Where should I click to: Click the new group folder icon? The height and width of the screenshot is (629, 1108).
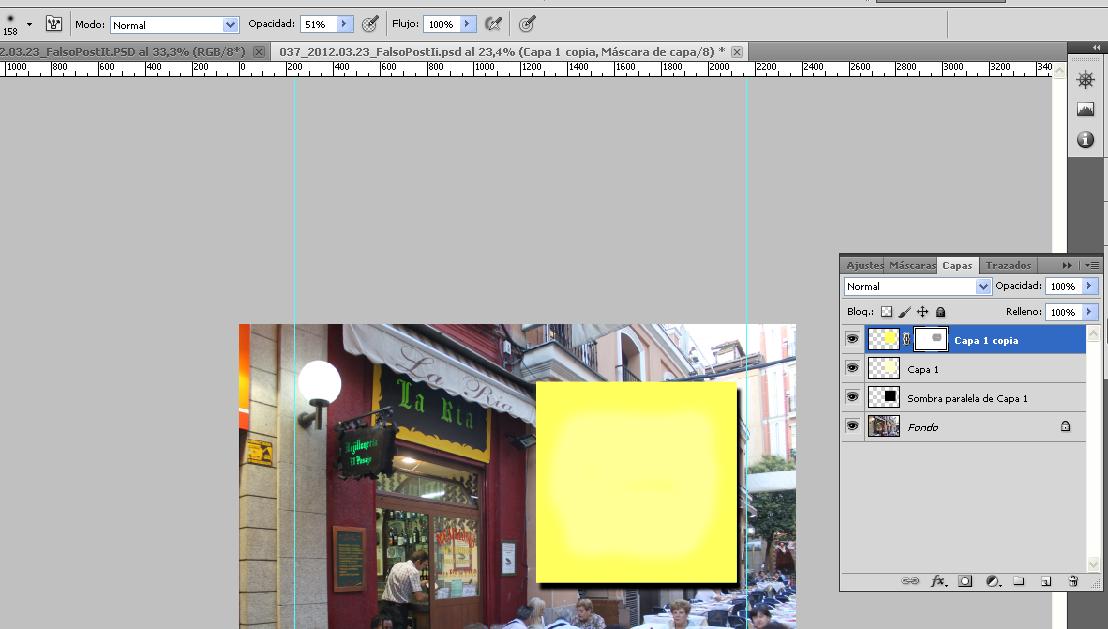(1019, 581)
